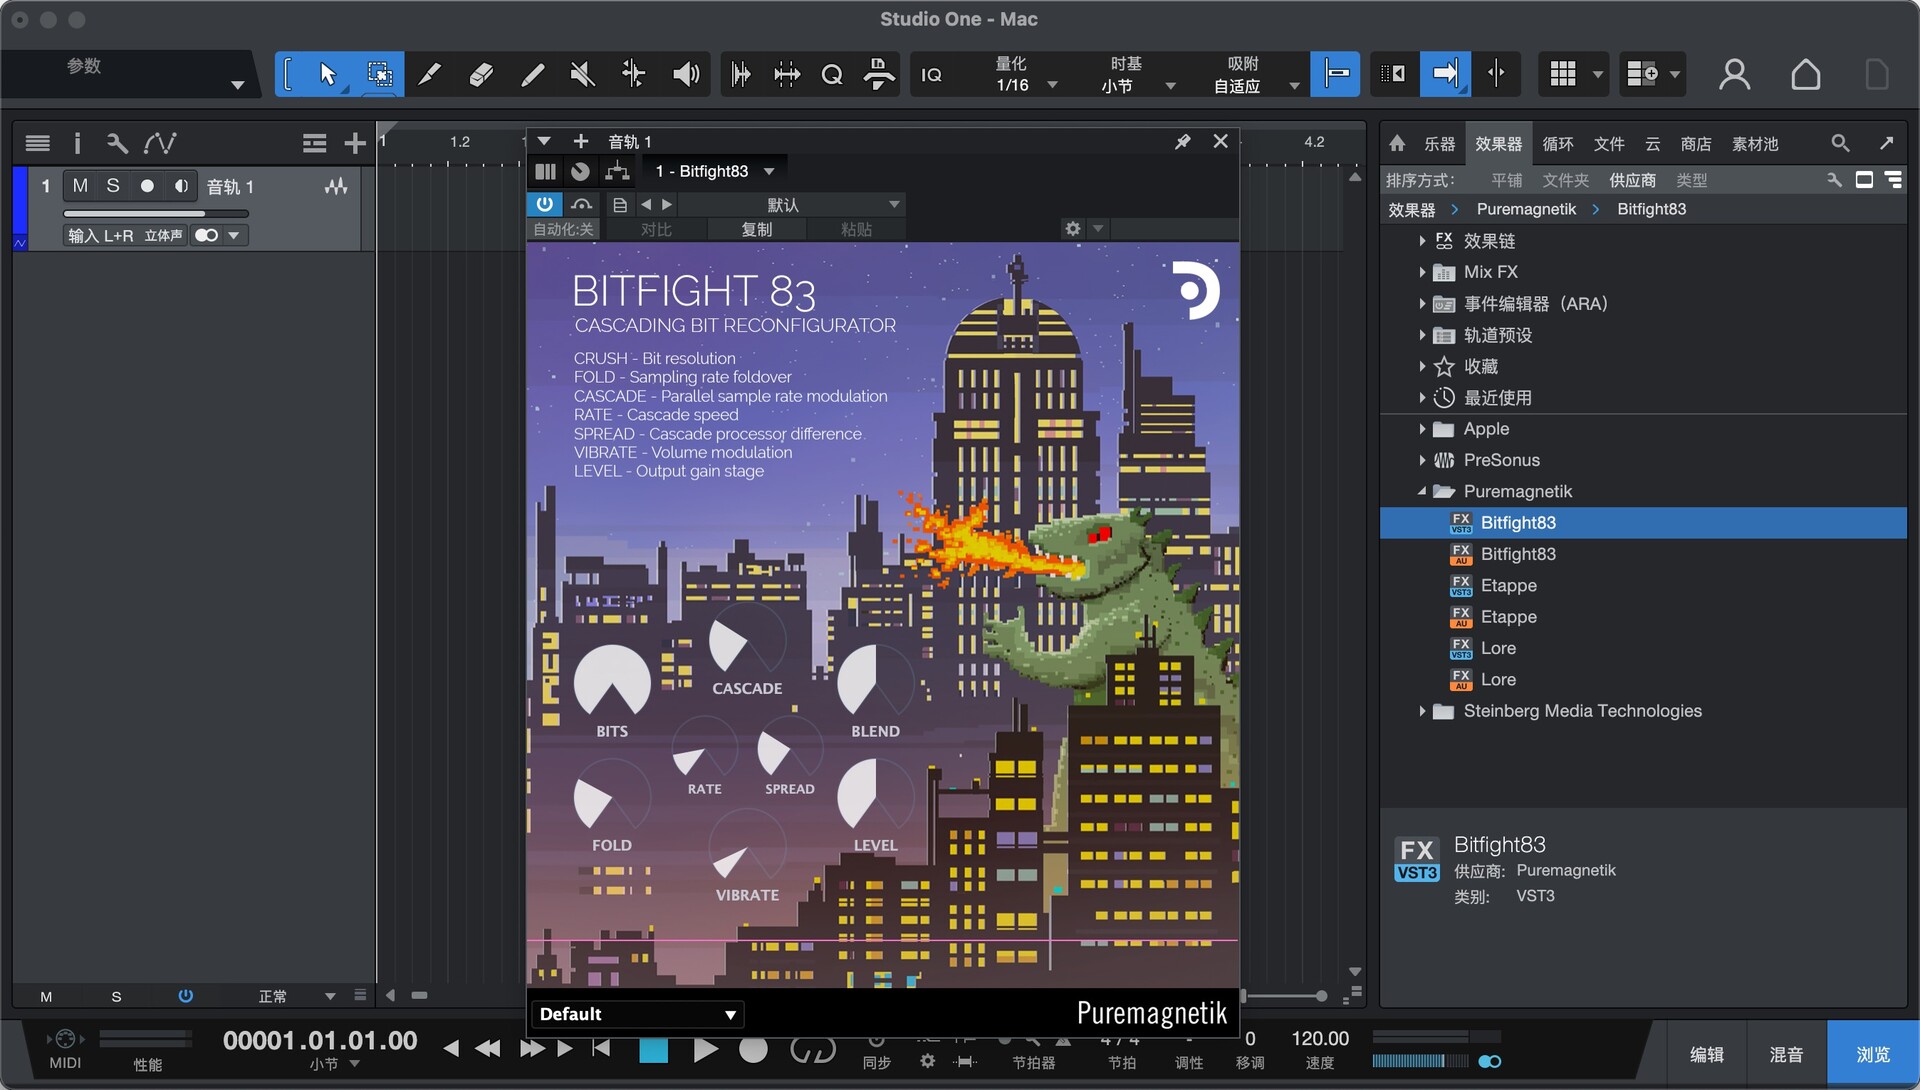Toggle autoscroll arrow button
Viewport: 1920px width, 1090px height.
tap(1445, 74)
